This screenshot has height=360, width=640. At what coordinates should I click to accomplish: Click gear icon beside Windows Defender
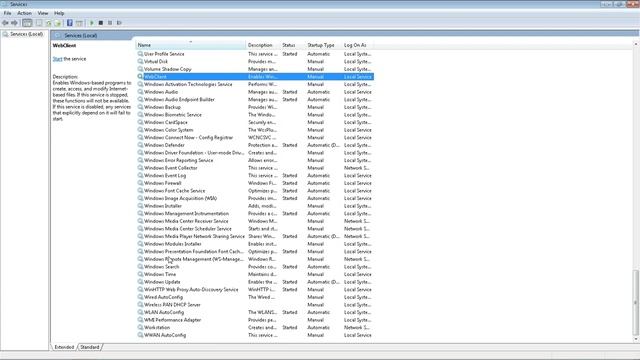pos(140,145)
